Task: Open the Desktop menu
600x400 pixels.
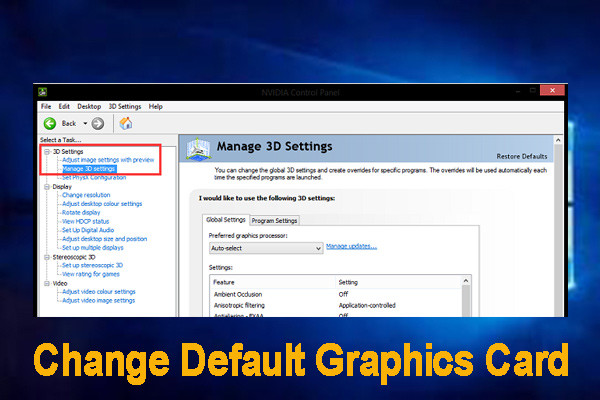Action: coord(89,106)
